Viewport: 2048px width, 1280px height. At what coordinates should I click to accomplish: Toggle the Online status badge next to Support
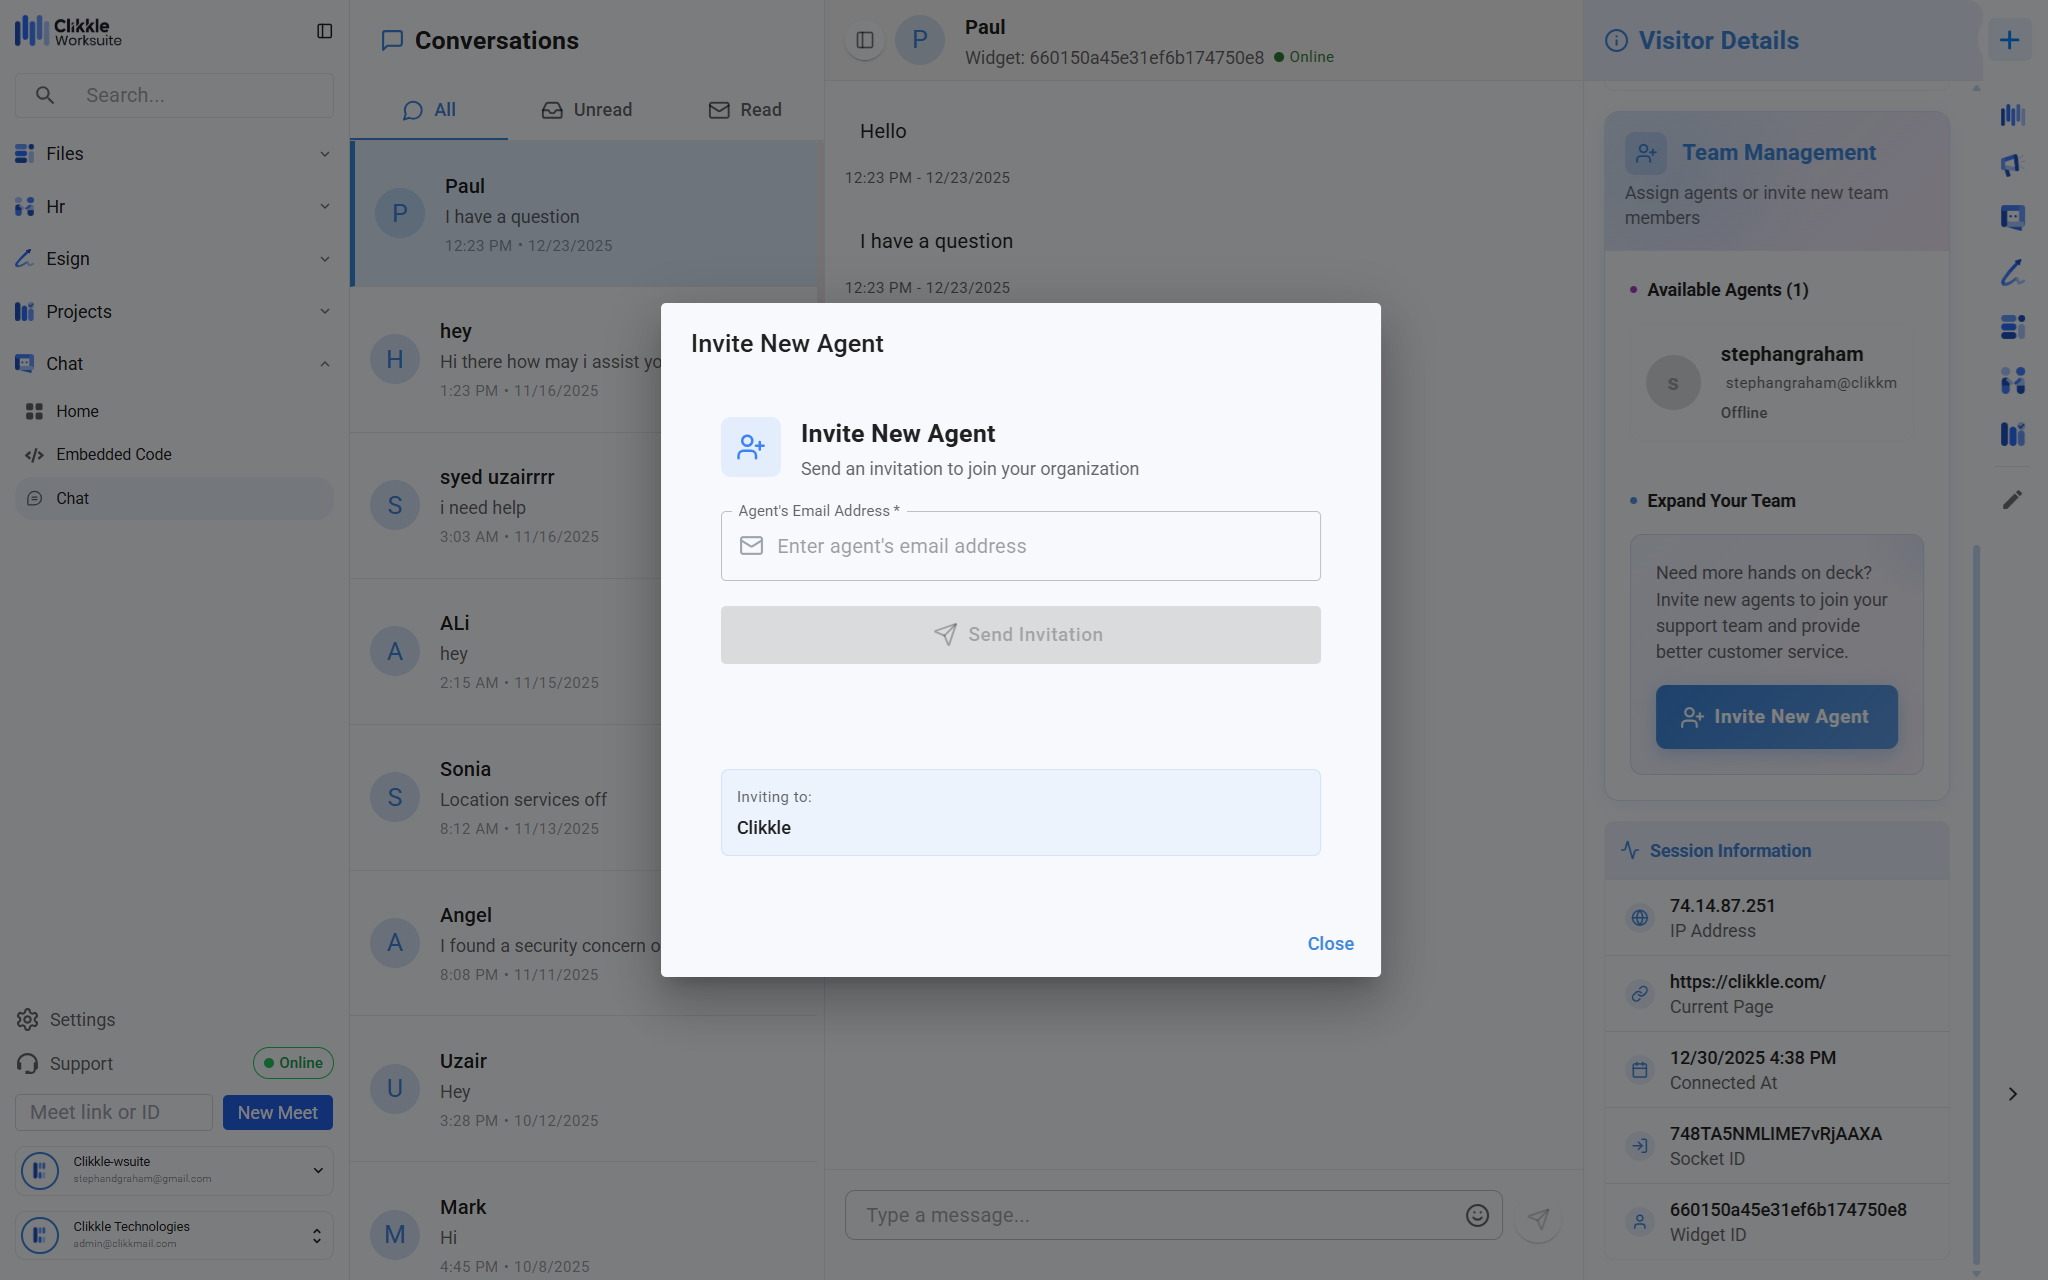(293, 1063)
